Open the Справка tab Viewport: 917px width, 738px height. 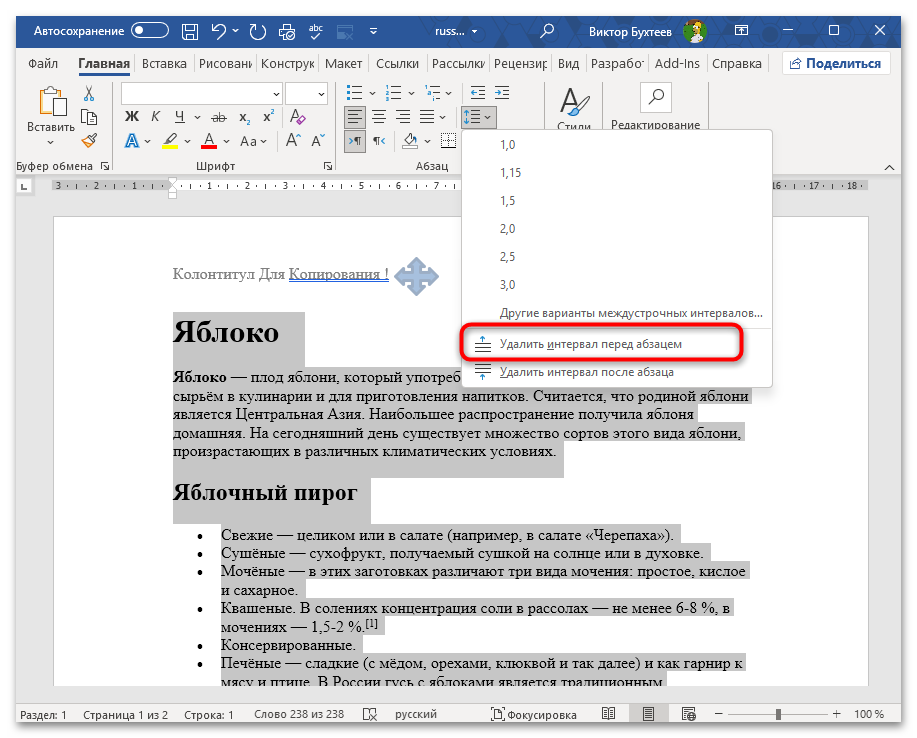(737, 63)
